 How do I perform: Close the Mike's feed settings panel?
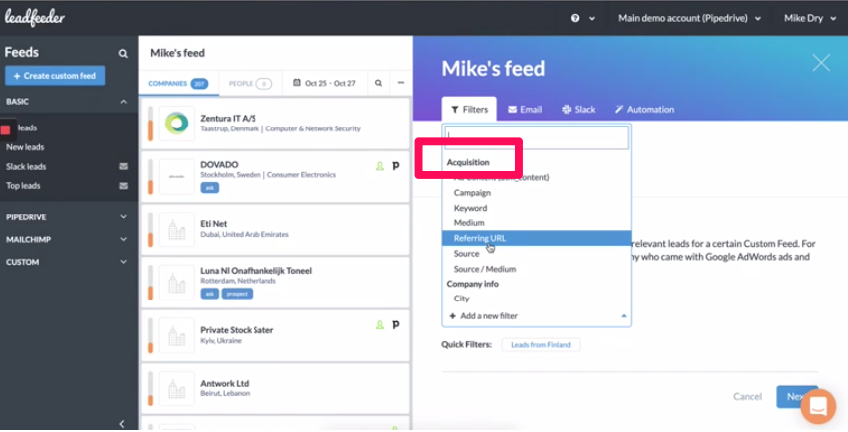pyautogui.click(x=821, y=63)
